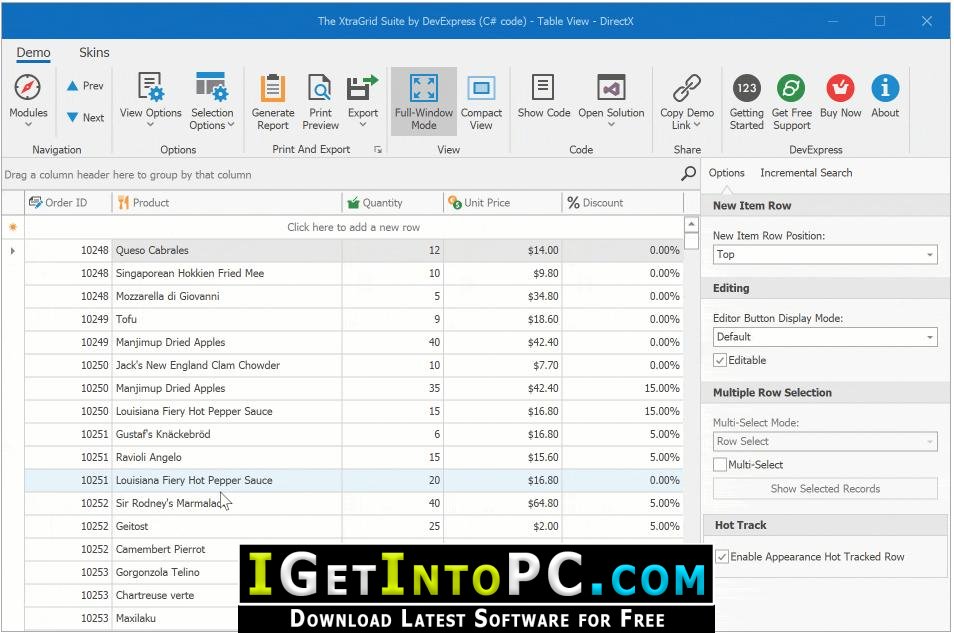Select the Chartreuse verte cell
The height and width of the screenshot is (633, 954).
point(176,595)
